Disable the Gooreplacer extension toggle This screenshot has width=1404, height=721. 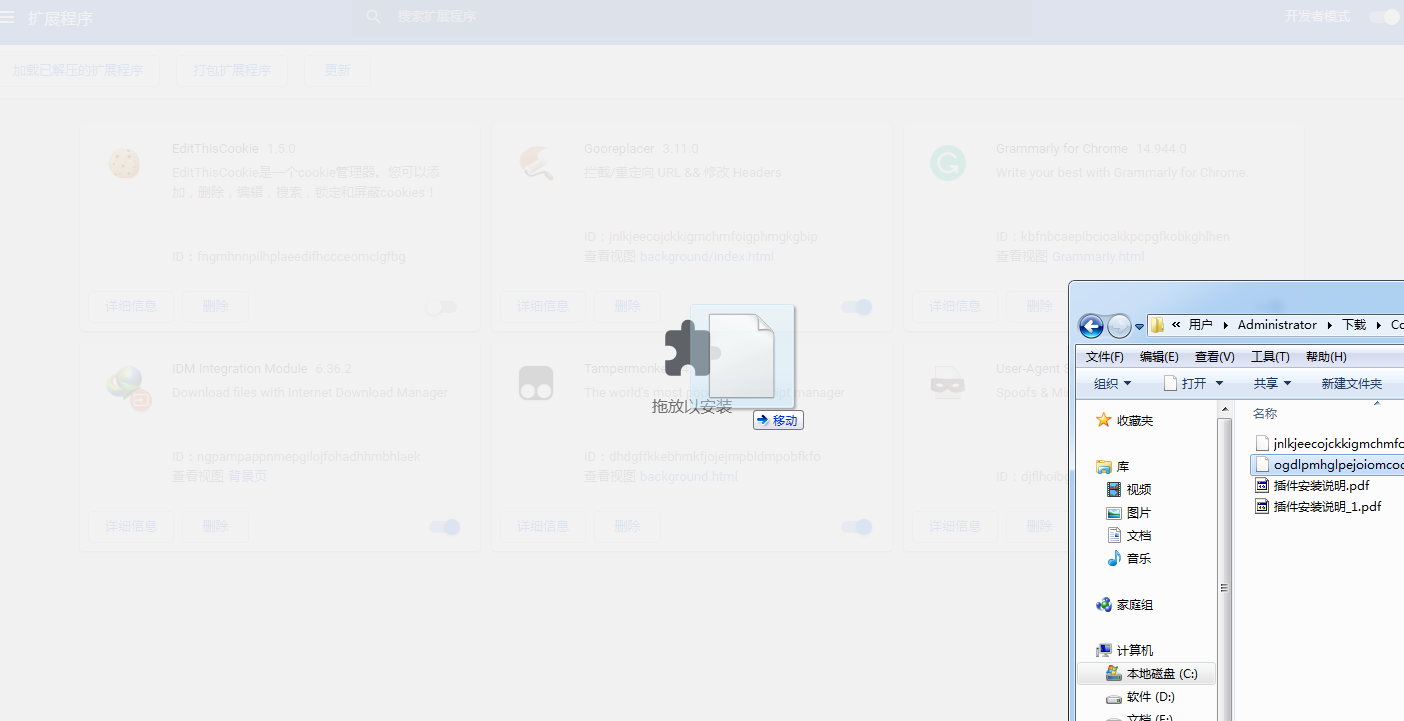(856, 307)
